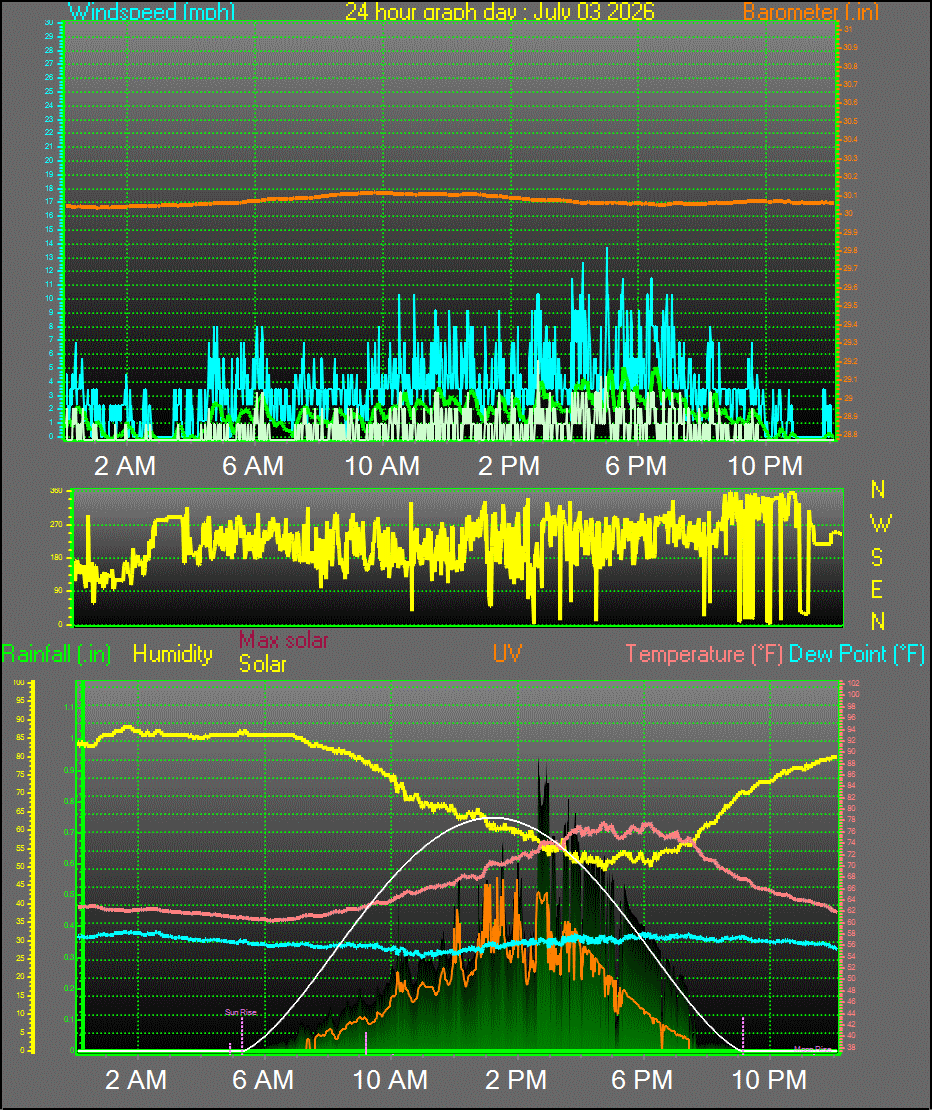Click '10 AM' under the wind speed graph
Screen dimensions: 932x1110
(x=382, y=466)
